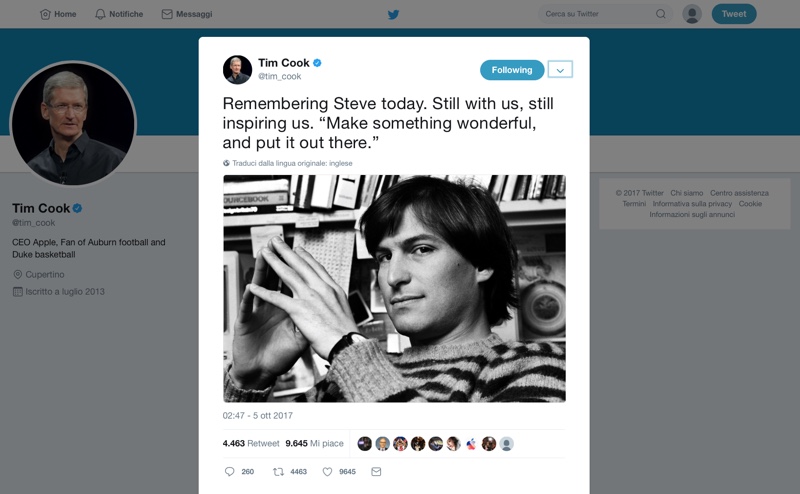Viewport: 800px width, 494px height.
Task: Expand the tweet options chevron dropdown
Action: (561, 70)
